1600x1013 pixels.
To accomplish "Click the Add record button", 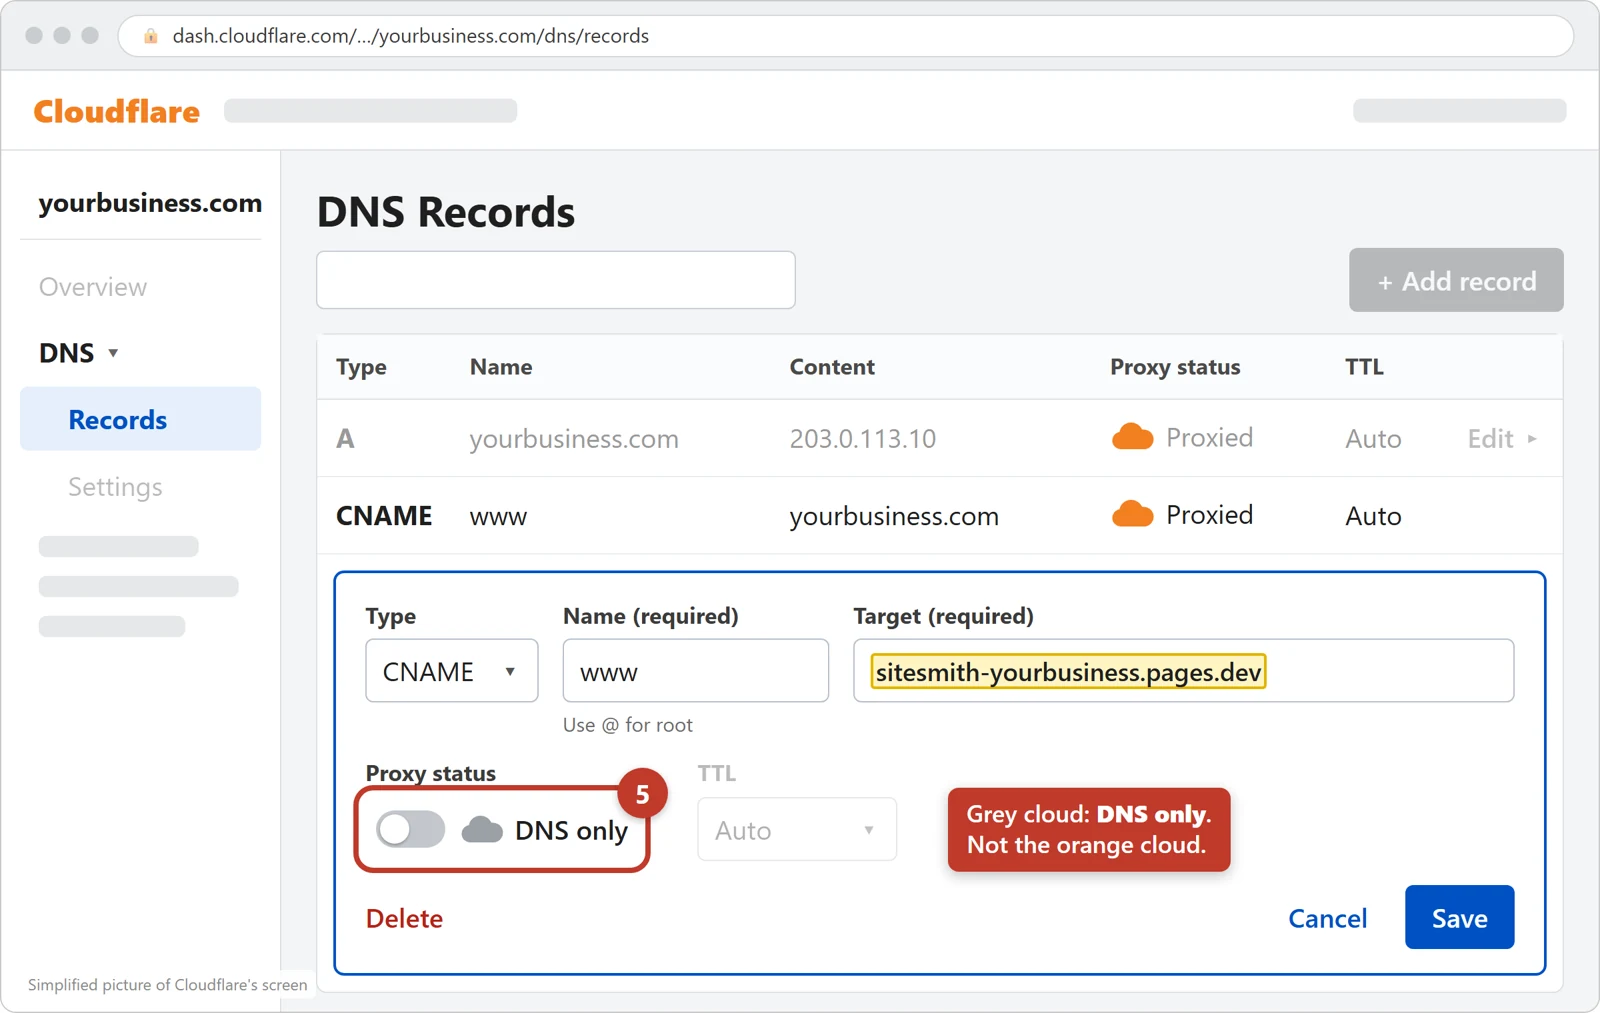I will [1456, 280].
